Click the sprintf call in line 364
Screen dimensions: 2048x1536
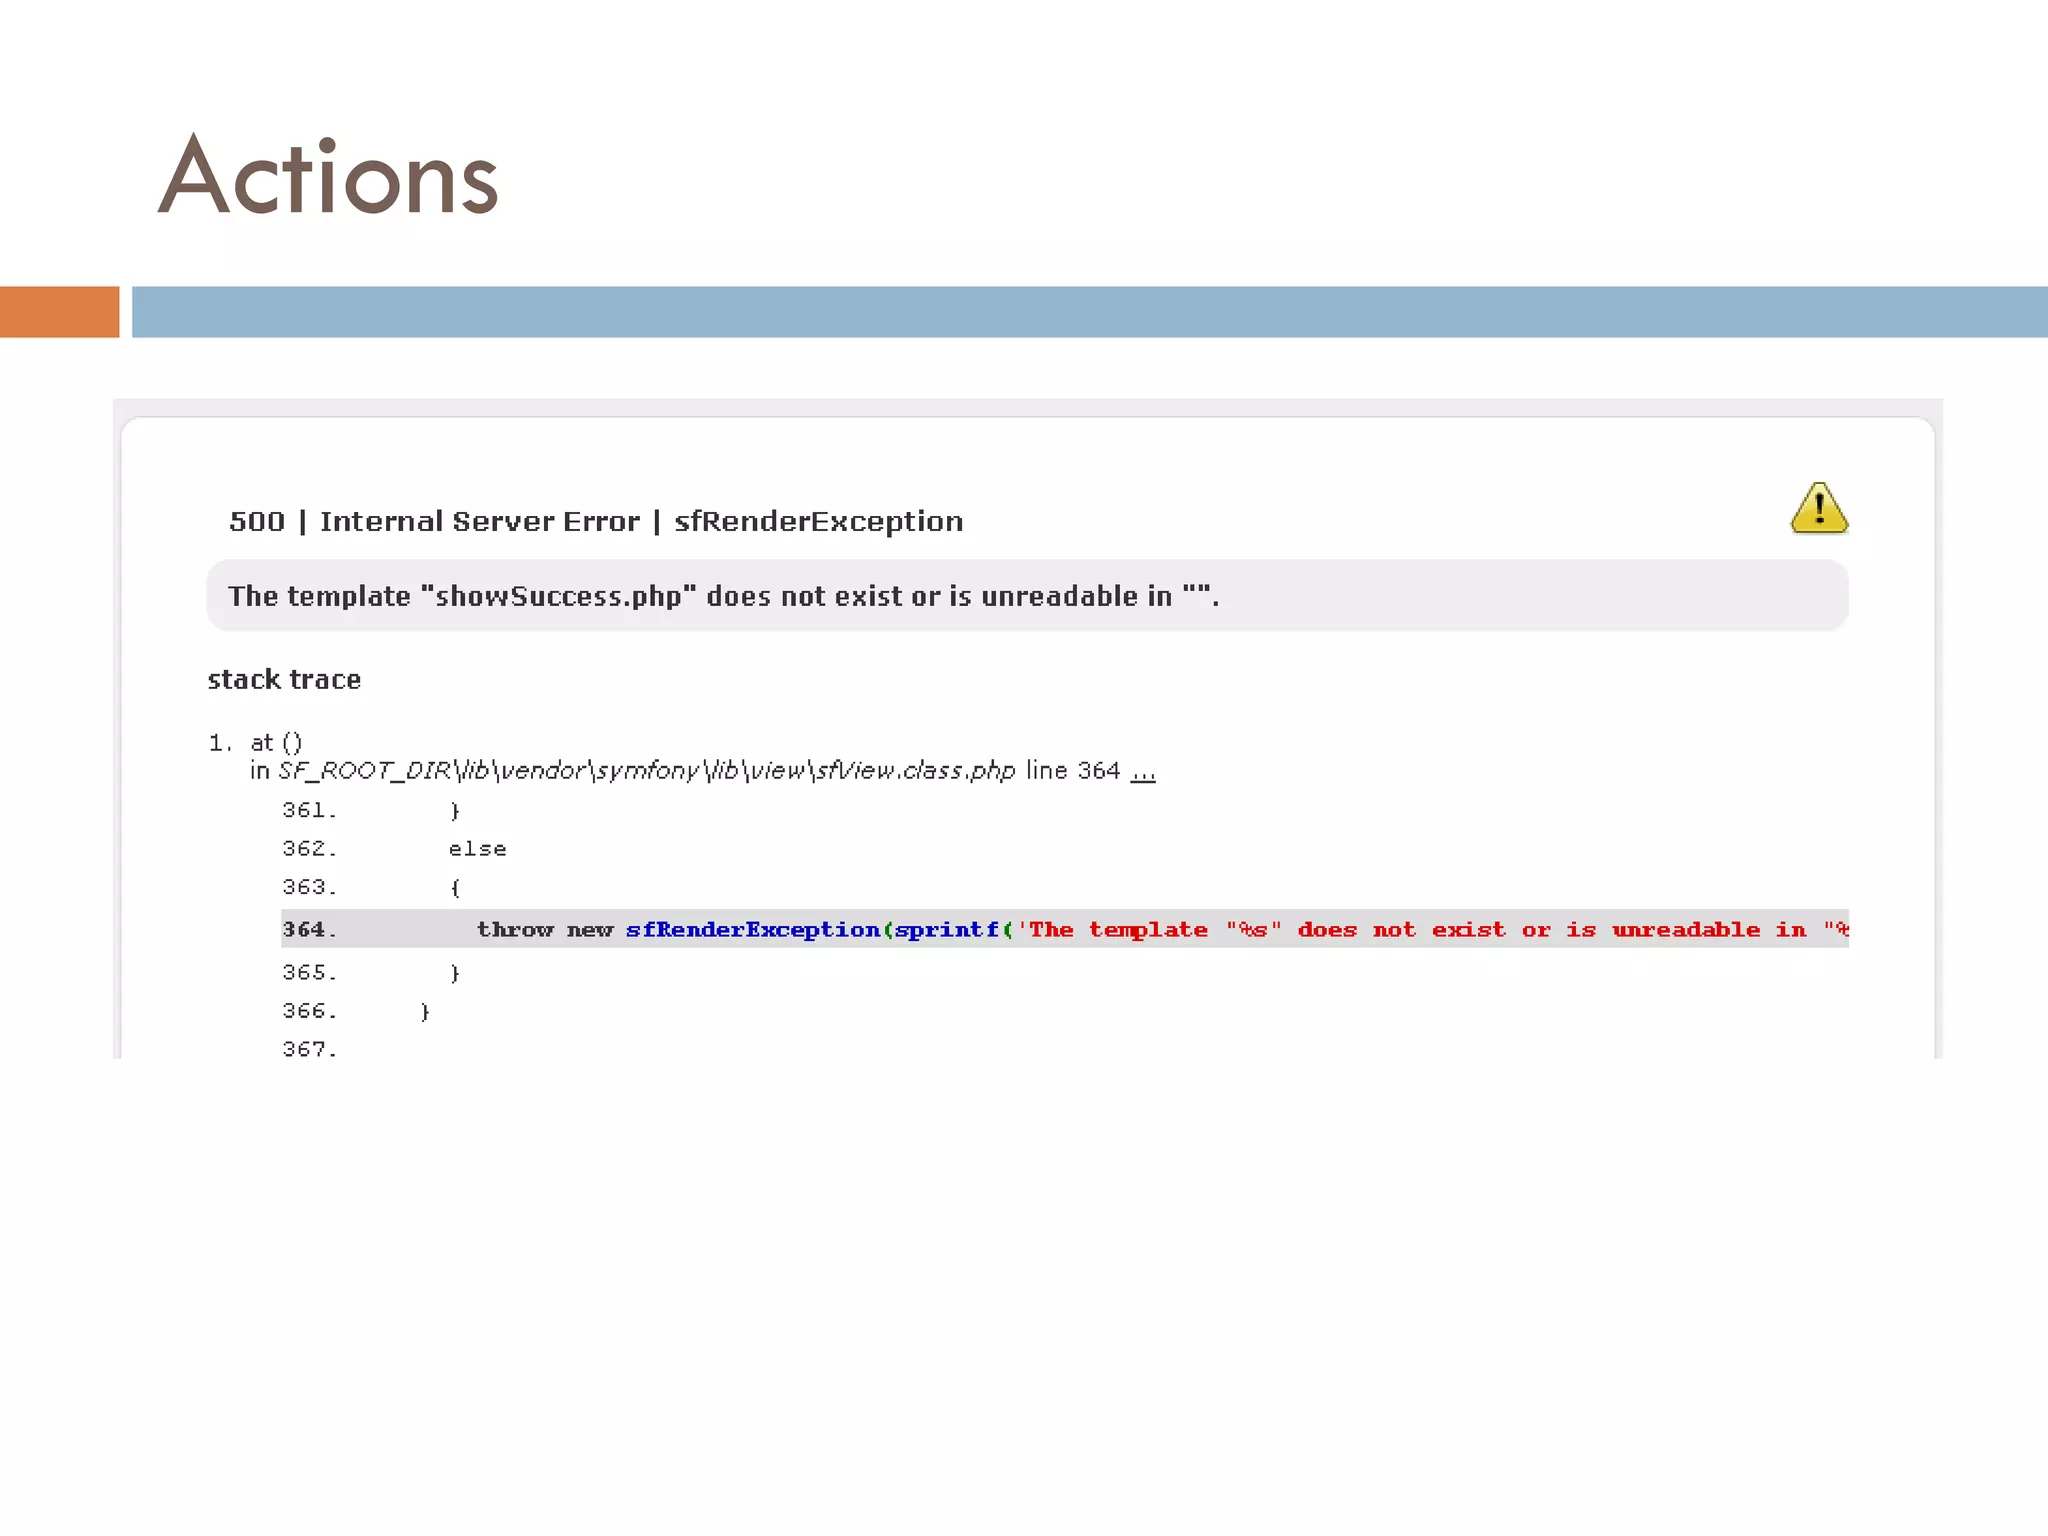pos(946,929)
